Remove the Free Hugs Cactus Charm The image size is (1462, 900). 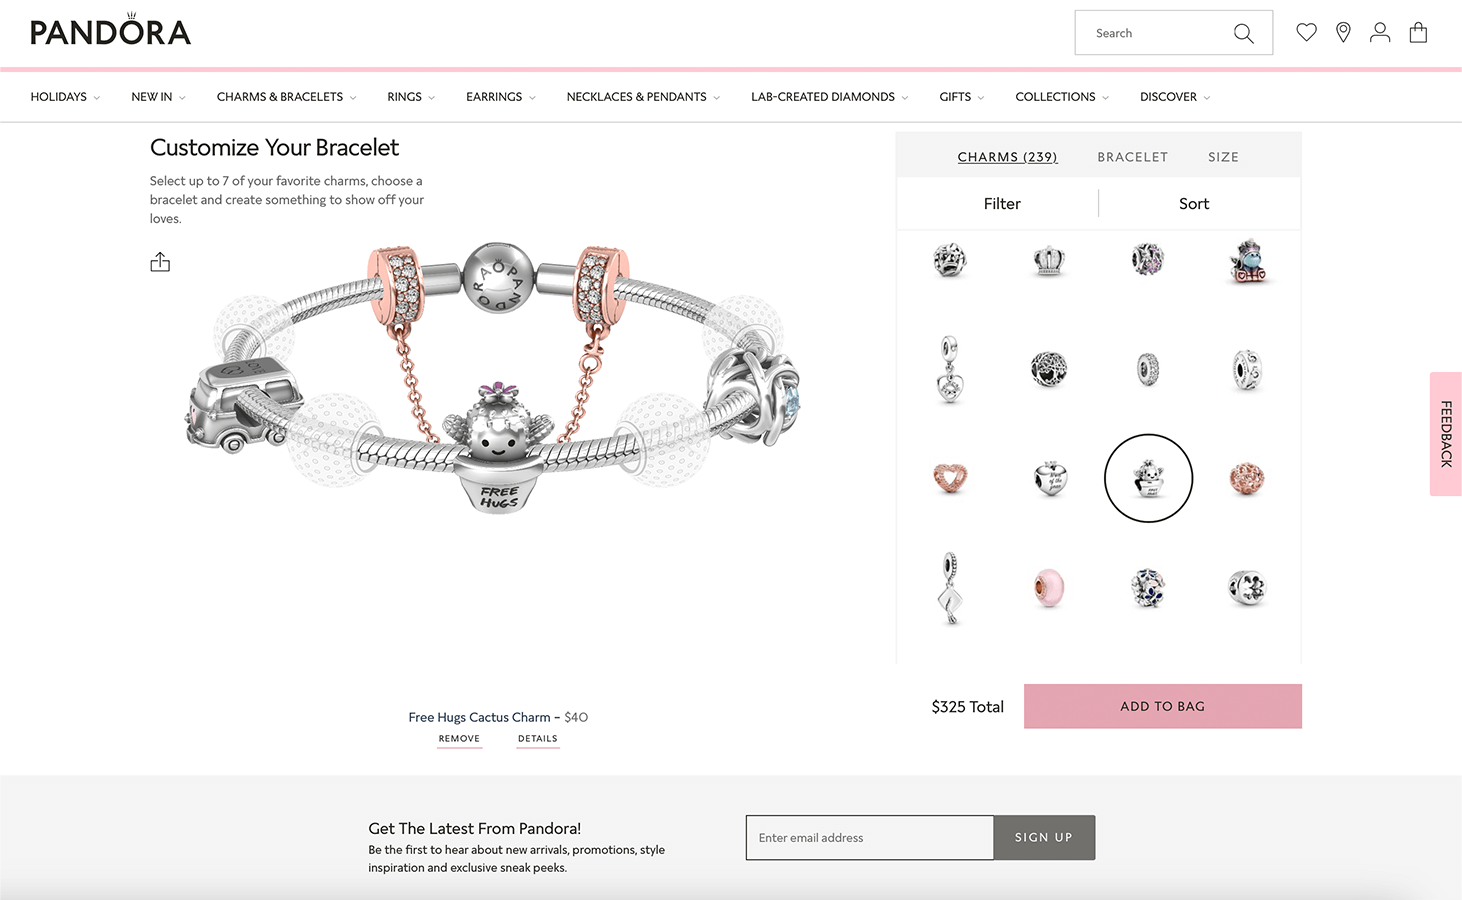[x=459, y=739]
